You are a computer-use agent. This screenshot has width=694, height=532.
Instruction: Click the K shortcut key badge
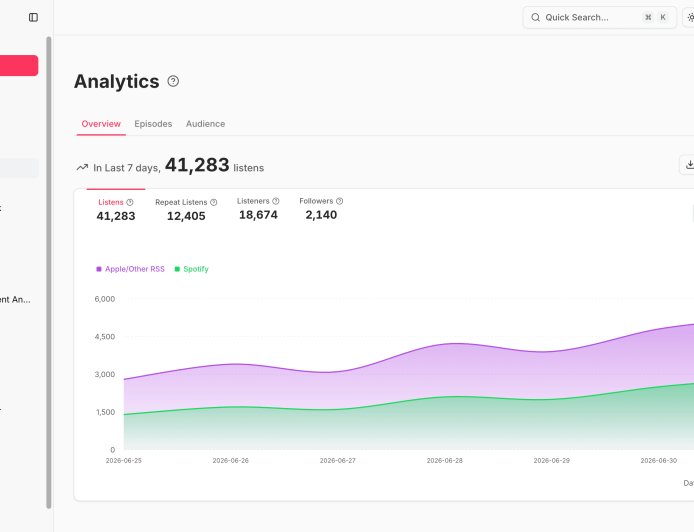point(663,17)
